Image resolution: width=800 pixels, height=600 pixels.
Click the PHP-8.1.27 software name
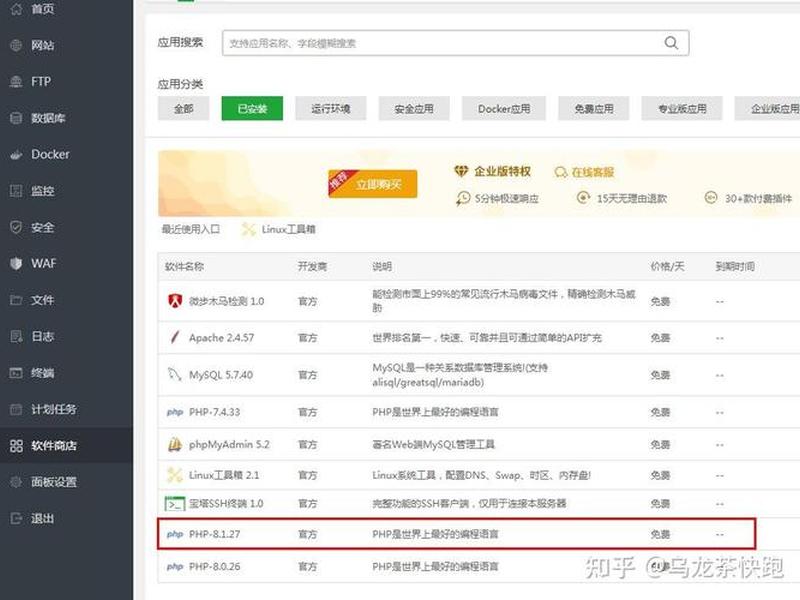(x=214, y=534)
